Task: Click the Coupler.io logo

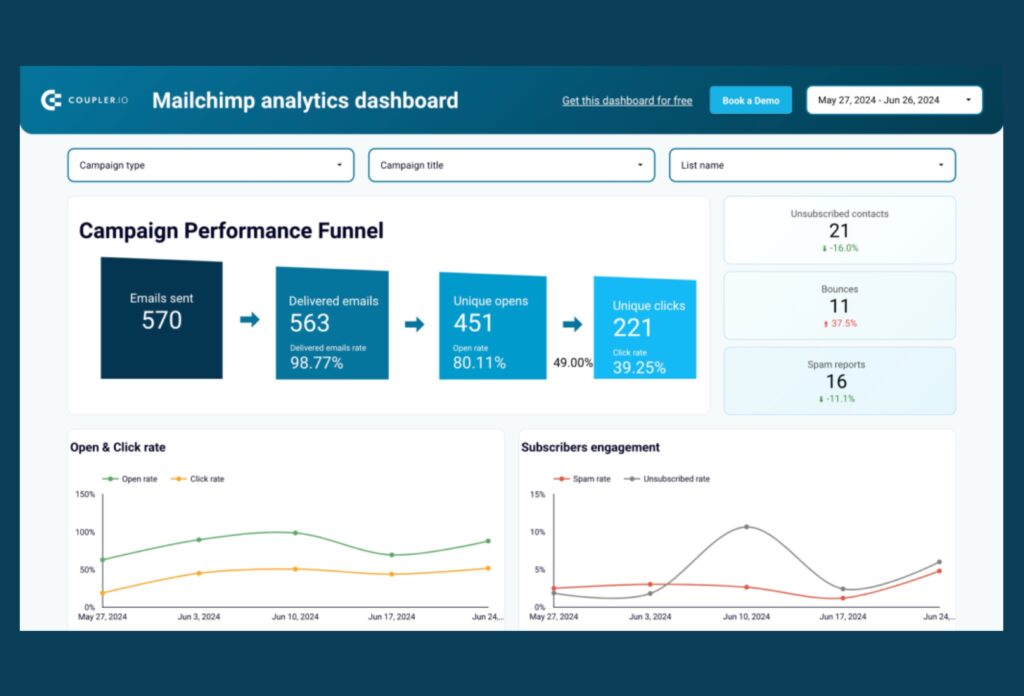Action: (x=85, y=100)
